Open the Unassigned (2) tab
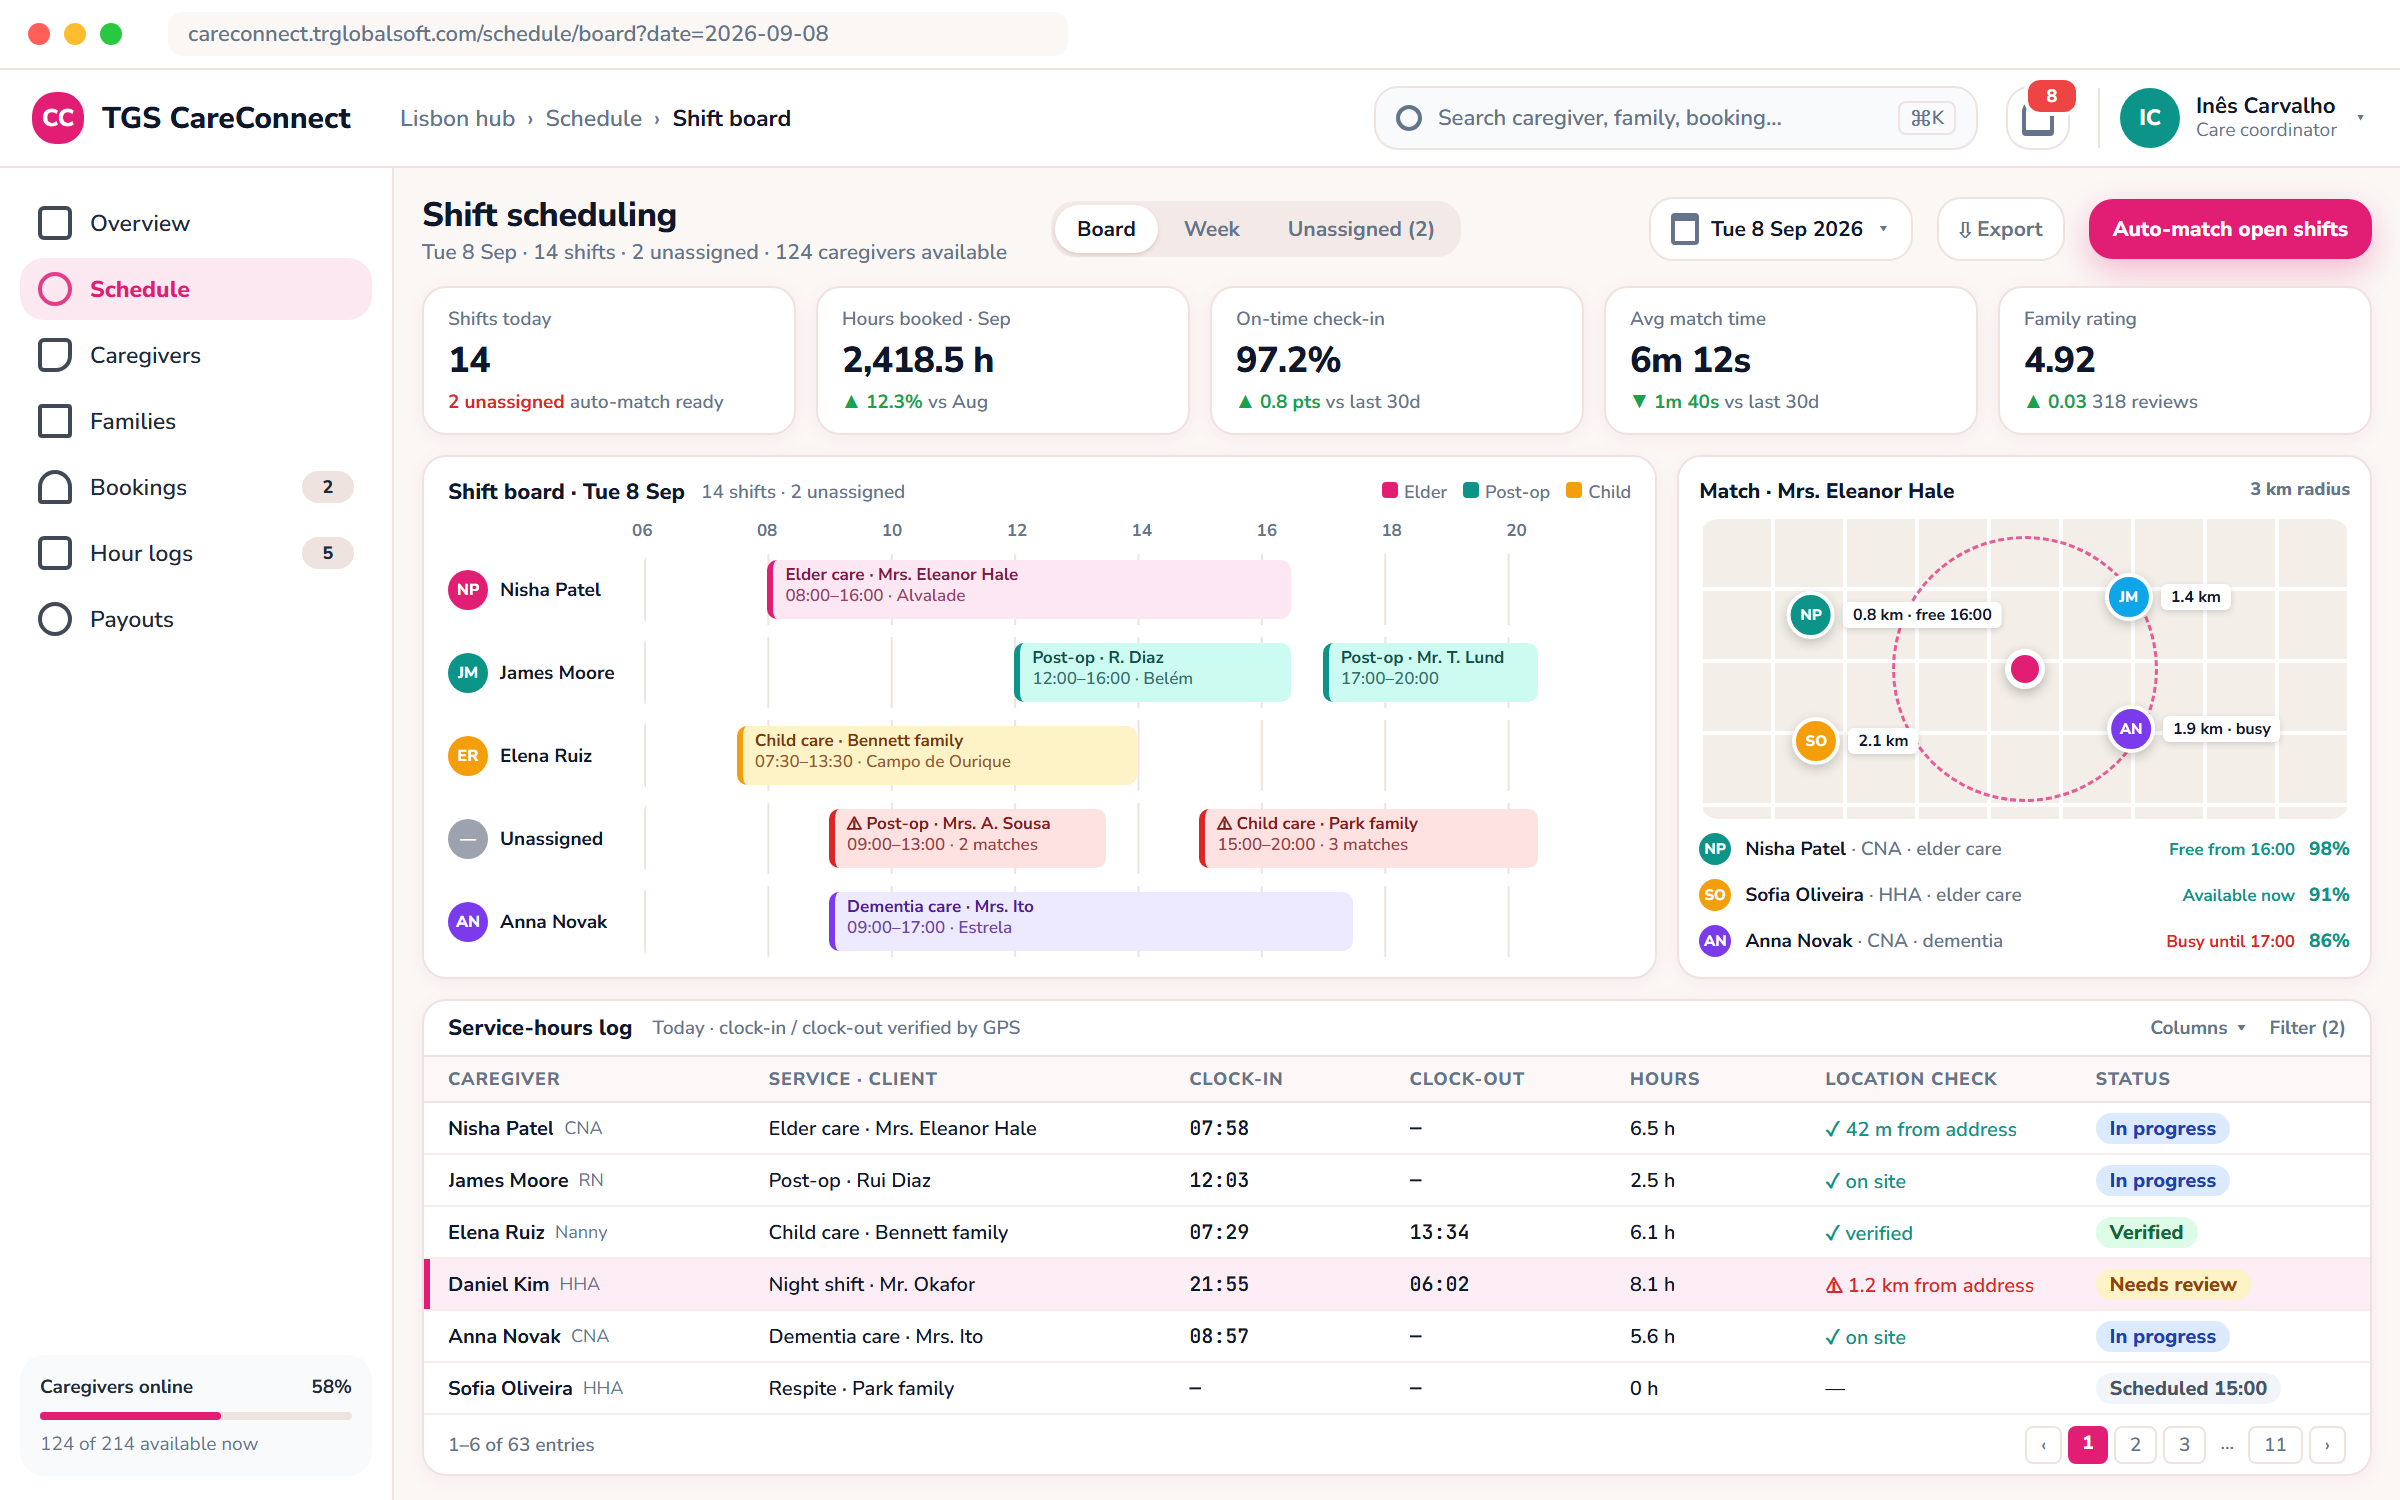This screenshot has width=2400, height=1500. (x=1361, y=229)
